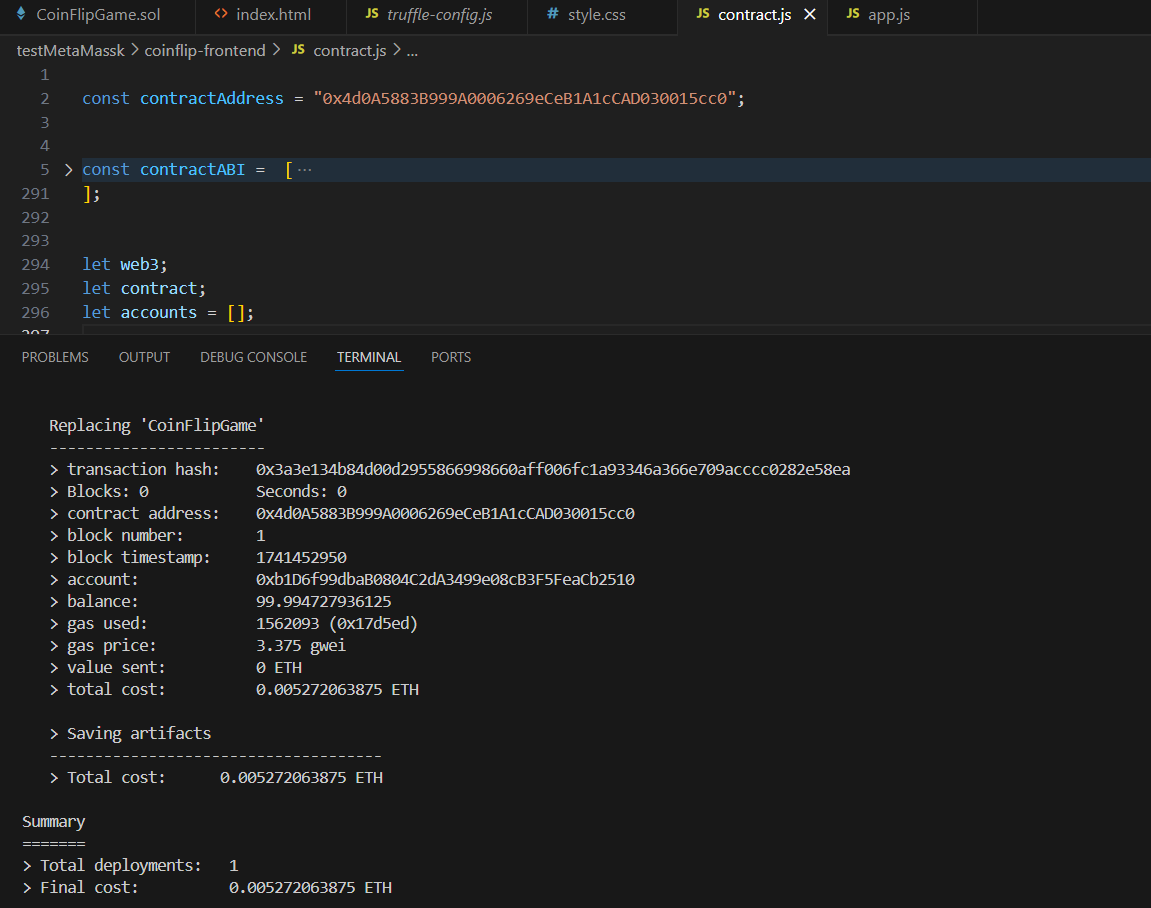The width and height of the screenshot is (1151, 908).
Task: Click the JS icon on truffle-config.js tab
Action: pyautogui.click(x=372, y=15)
